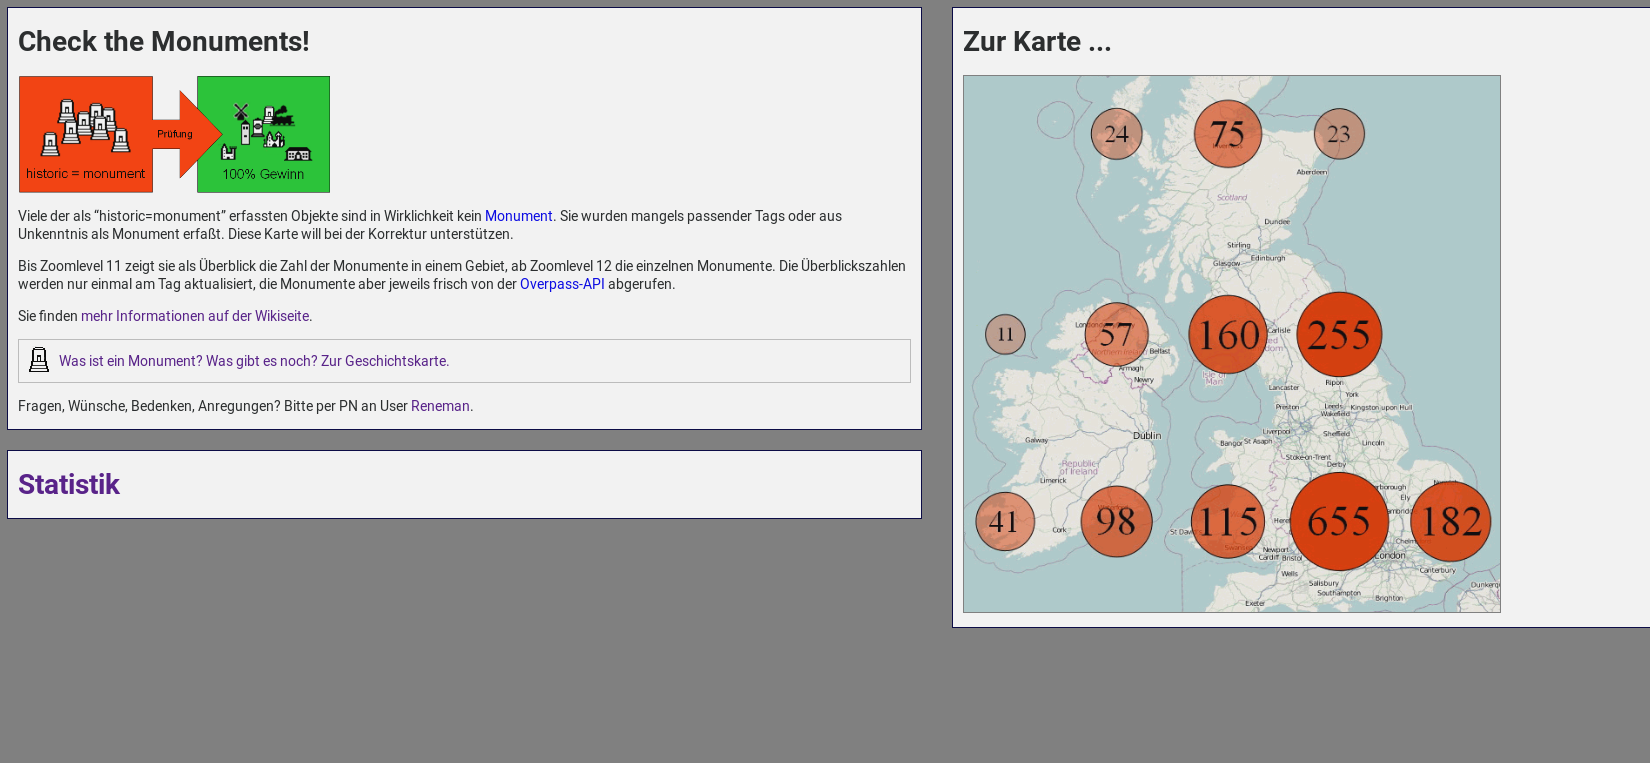
Task: Open the Statistik heading link
Action: 69,484
